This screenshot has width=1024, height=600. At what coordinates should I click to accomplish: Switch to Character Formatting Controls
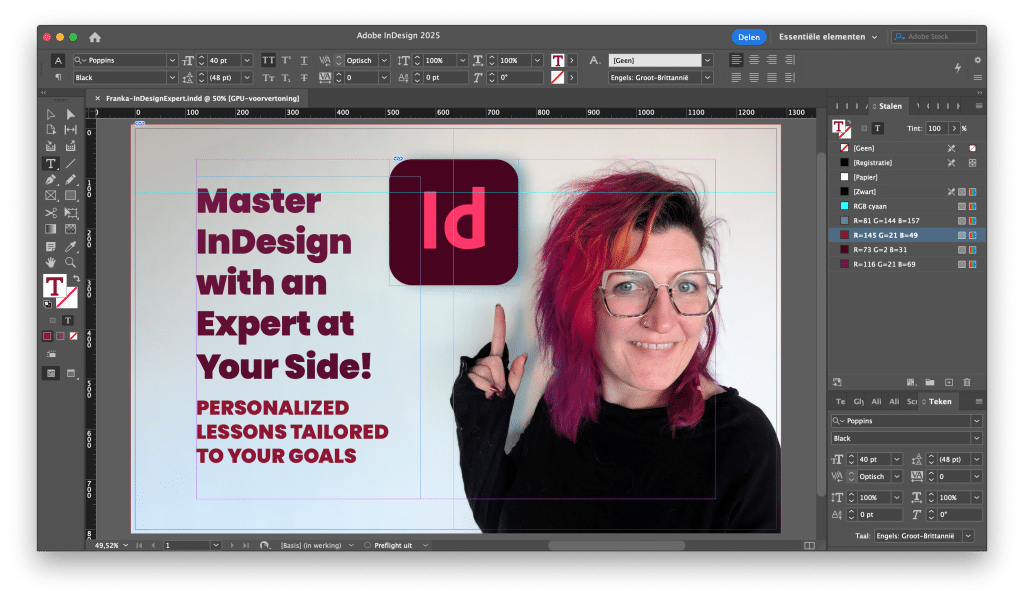pyautogui.click(x=58, y=60)
